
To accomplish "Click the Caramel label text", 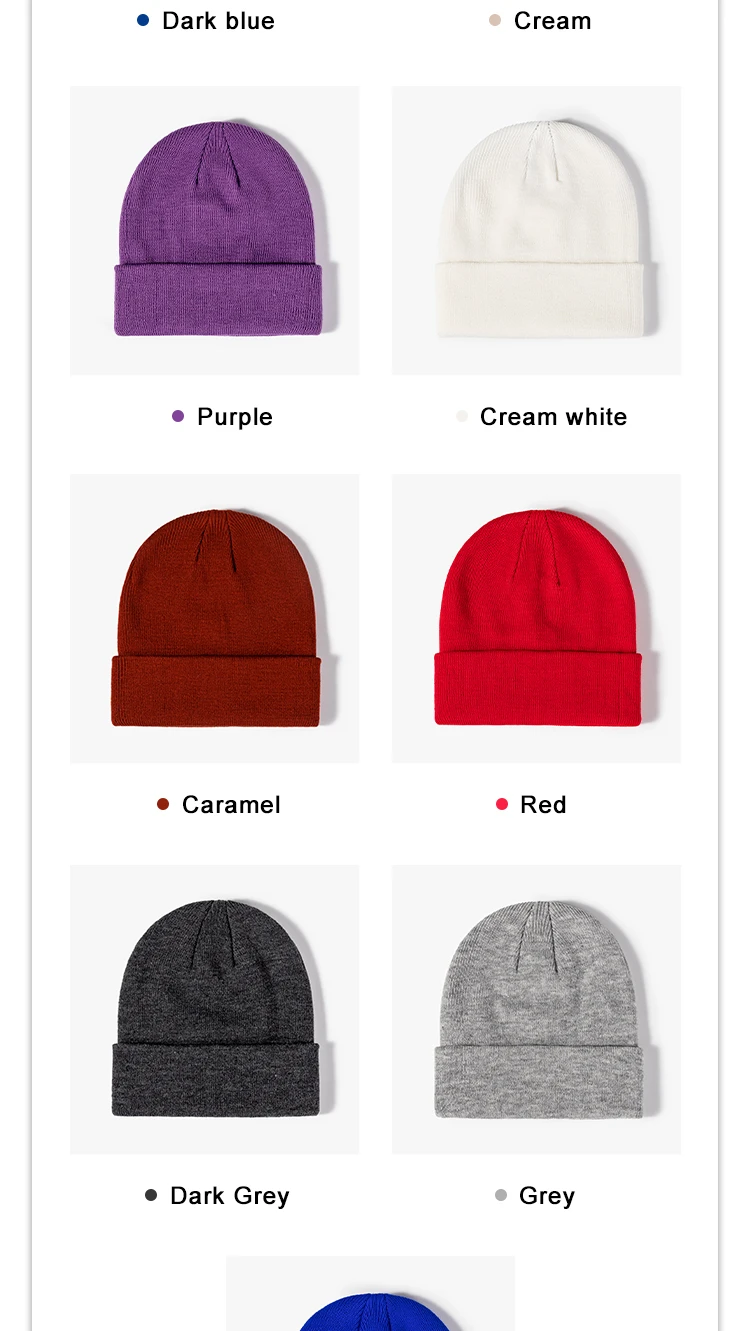I will coord(231,805).
